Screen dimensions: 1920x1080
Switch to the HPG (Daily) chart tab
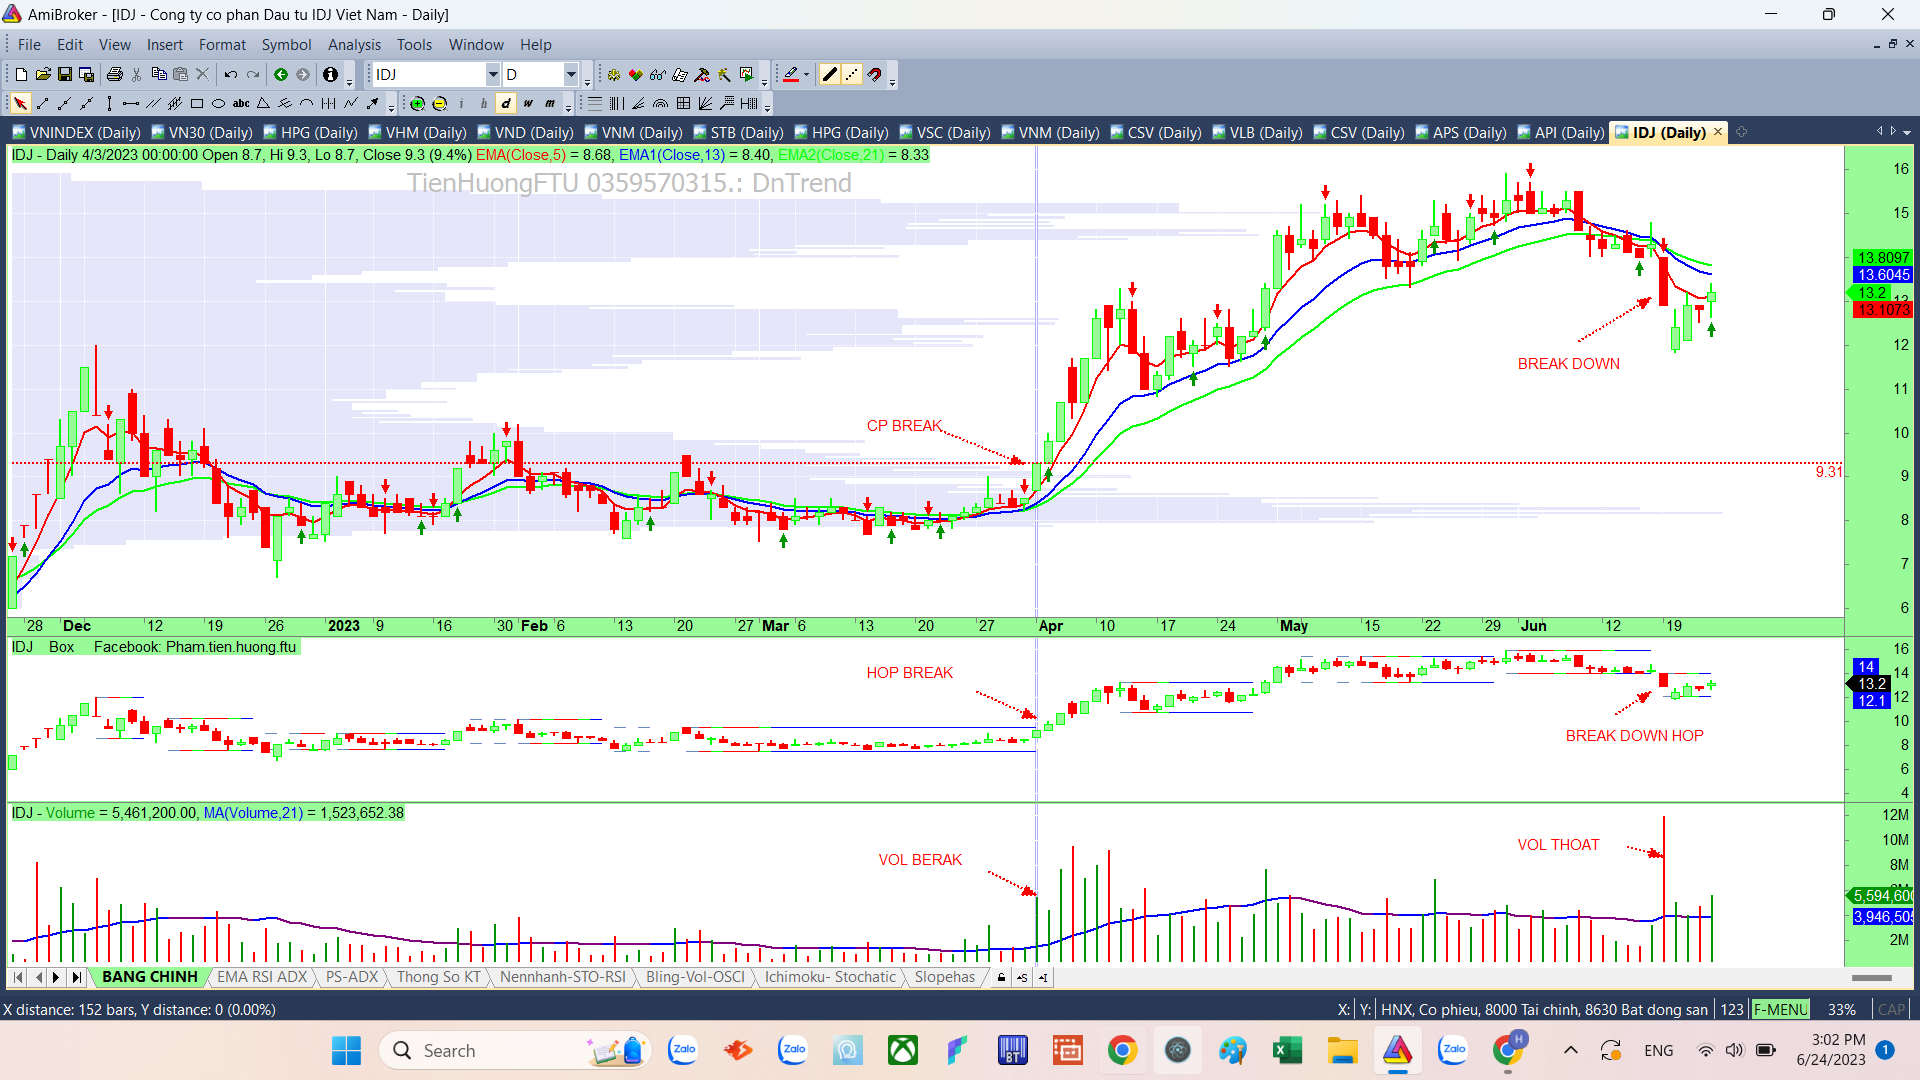pos(318,132)
